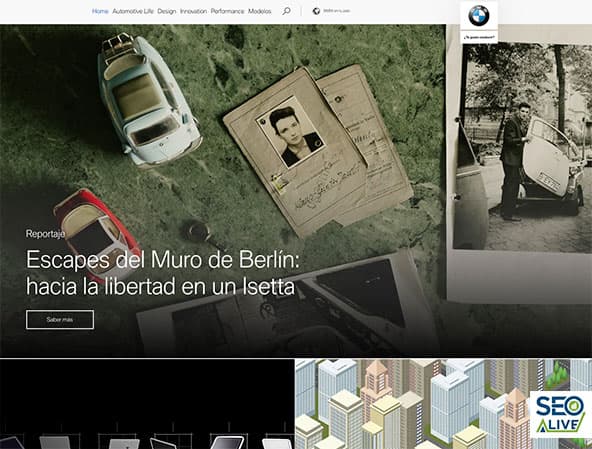
Task: Open the Performance navigation item
Action: click(x=227, y=11)
